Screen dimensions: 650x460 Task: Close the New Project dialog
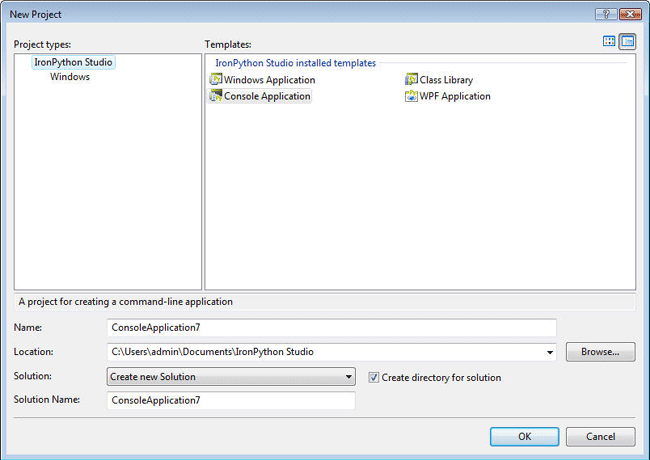click(x=630, y=14)
